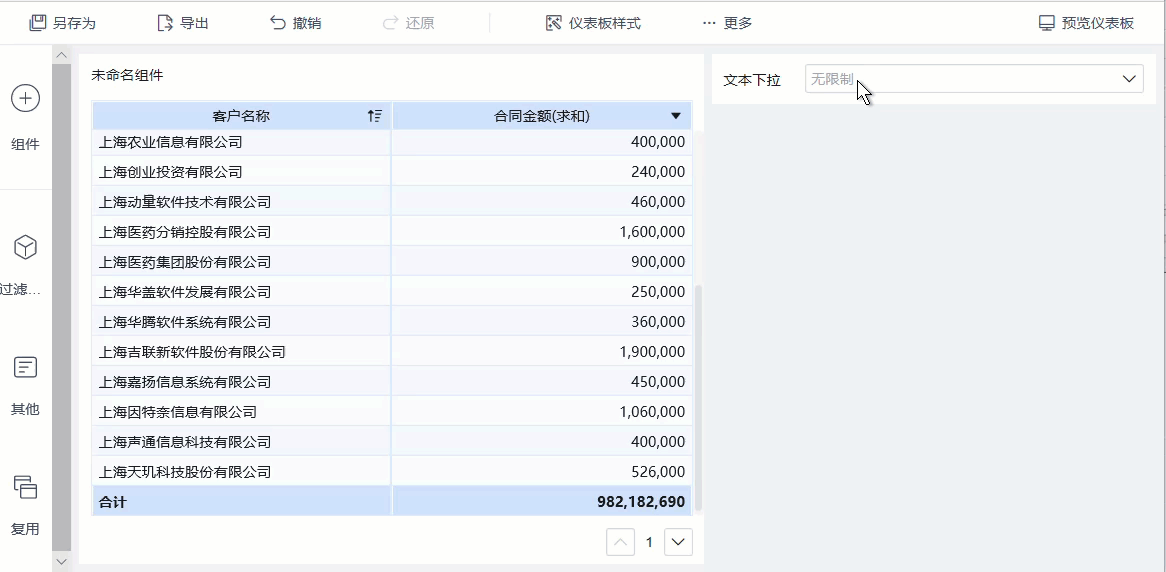Sort by customer name (客户名称) column icon
The width and height of the screenshot is (1166, 572).
click(x=375, y=116)
